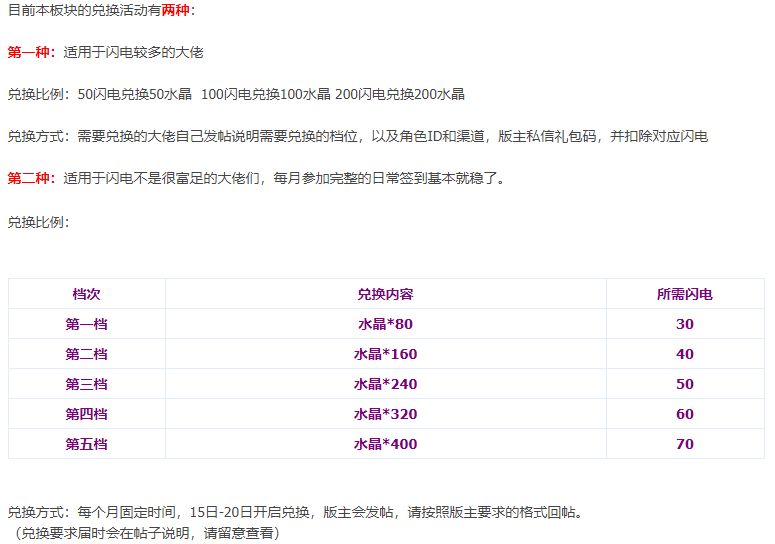
Task: Click the '水晶*240' cell
Action: point(386,384)
